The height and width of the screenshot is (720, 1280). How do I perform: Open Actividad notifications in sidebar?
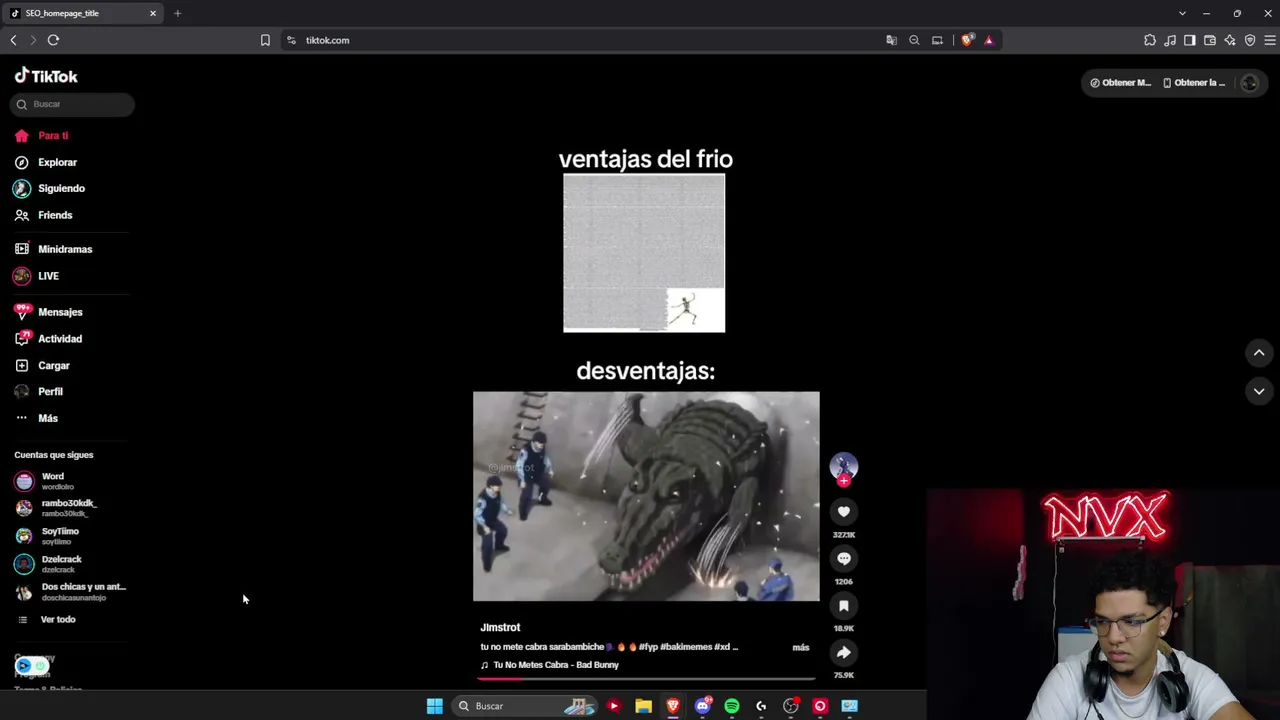click(x=48, y=339)
